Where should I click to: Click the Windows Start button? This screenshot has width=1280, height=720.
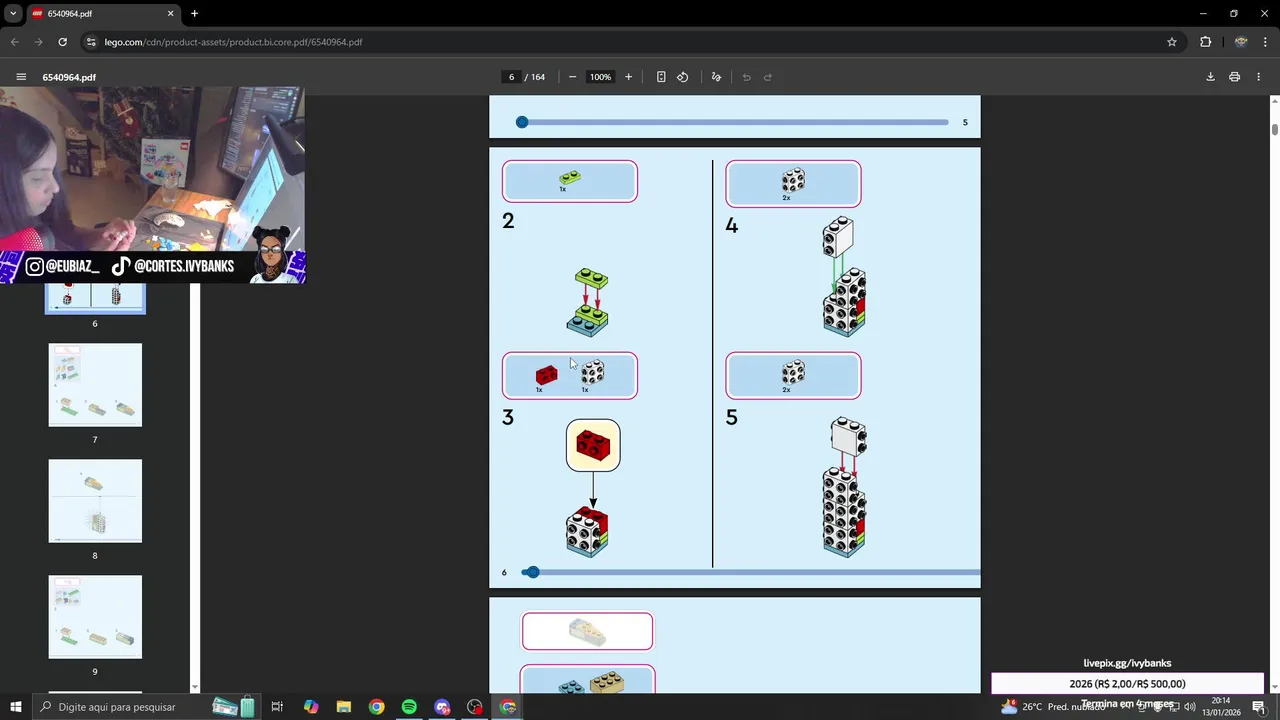[x=15, y=707]
